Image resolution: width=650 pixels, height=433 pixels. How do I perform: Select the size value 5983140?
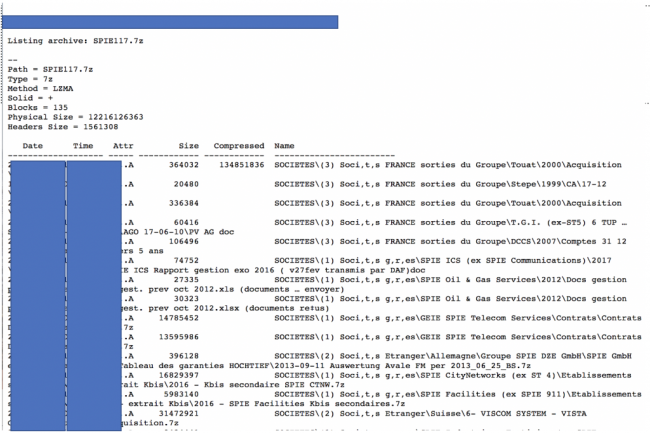pos(181,394)
